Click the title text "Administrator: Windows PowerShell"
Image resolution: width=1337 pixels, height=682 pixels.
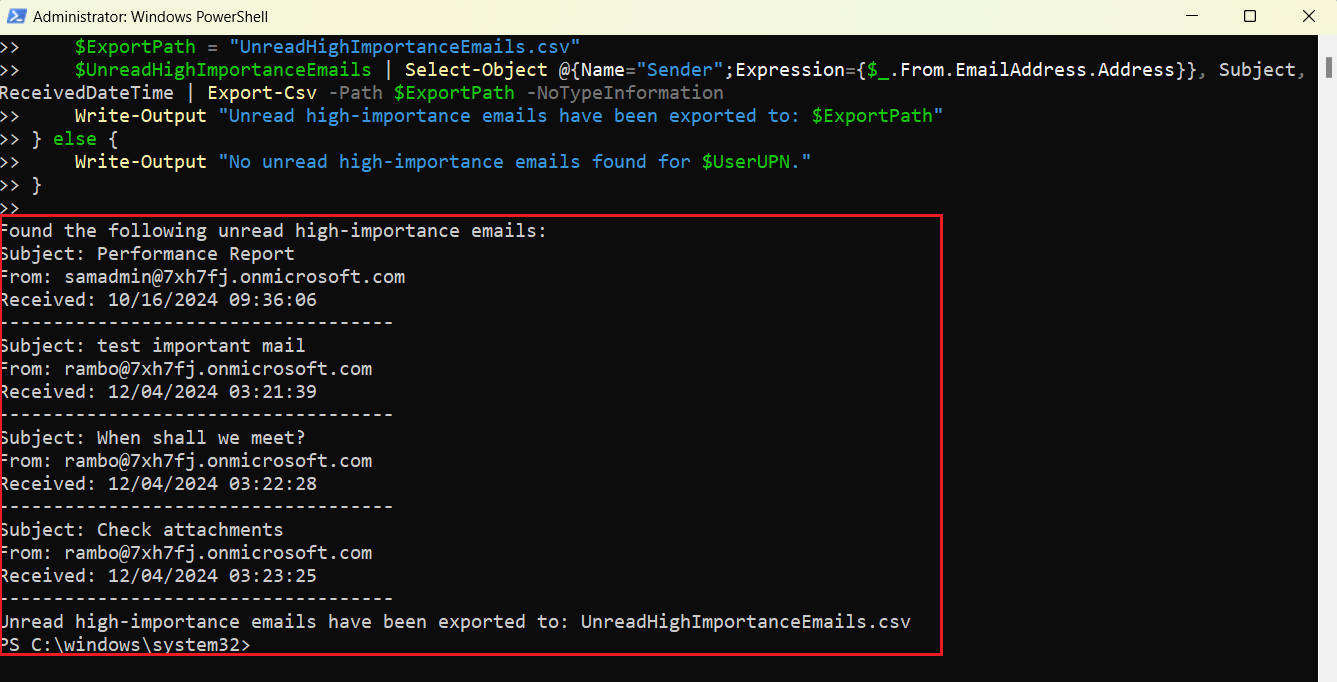click(x=150, y=17)
